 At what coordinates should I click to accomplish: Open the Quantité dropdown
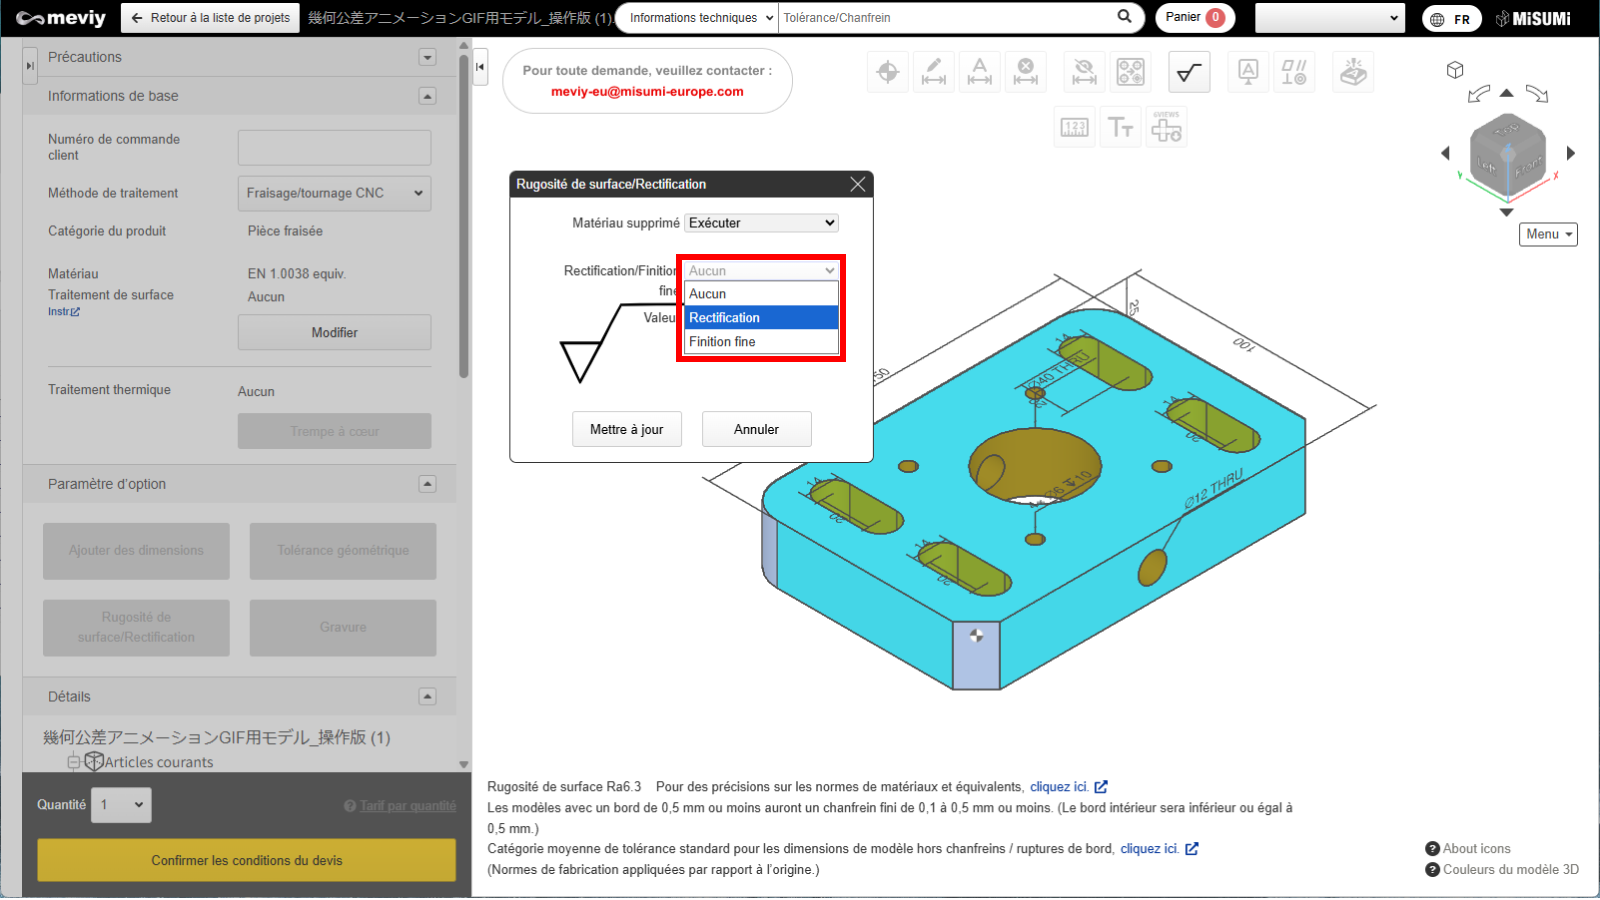click(121, 805)
